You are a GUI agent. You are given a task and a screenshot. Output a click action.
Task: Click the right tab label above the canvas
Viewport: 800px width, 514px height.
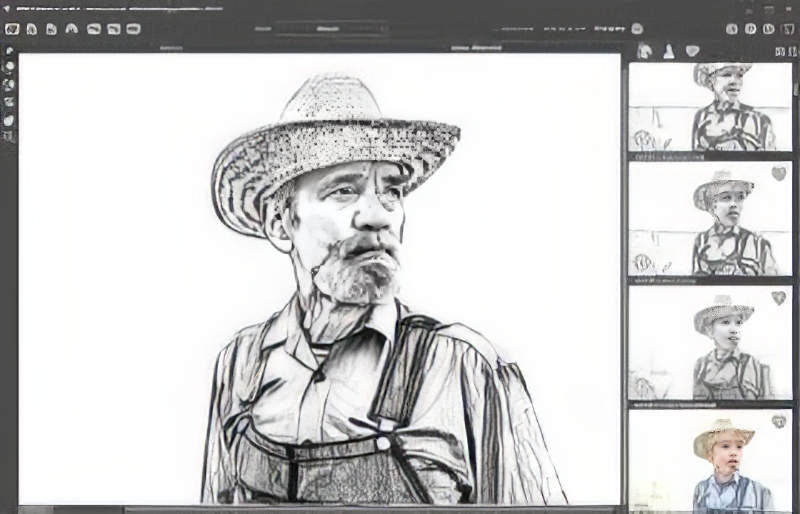click(x=476, y=48)
